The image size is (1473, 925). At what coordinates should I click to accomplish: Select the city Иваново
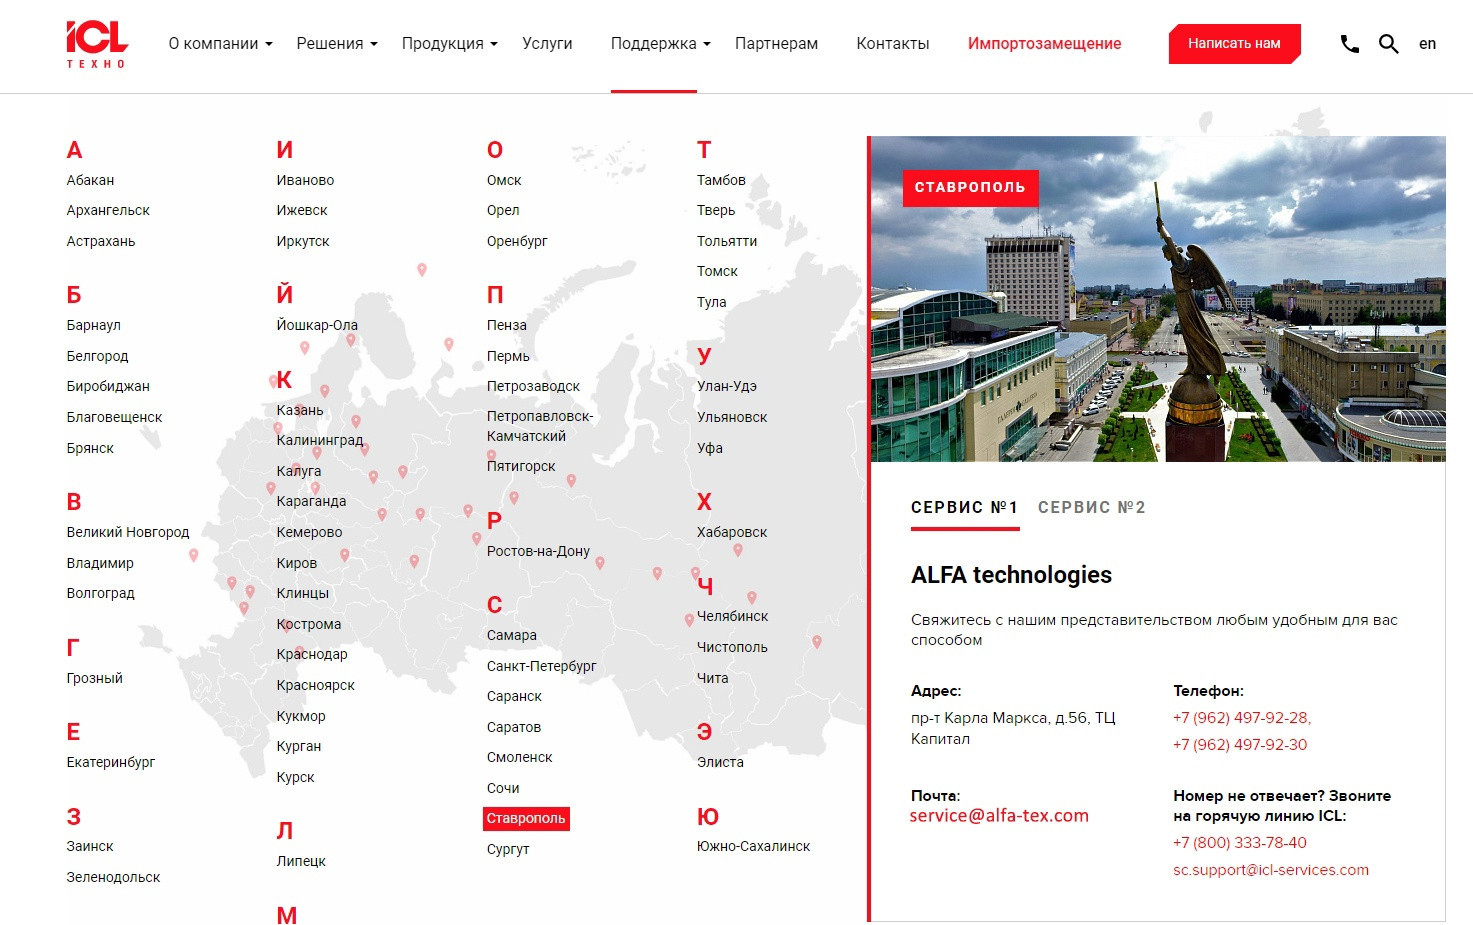[x=305, y=181]
